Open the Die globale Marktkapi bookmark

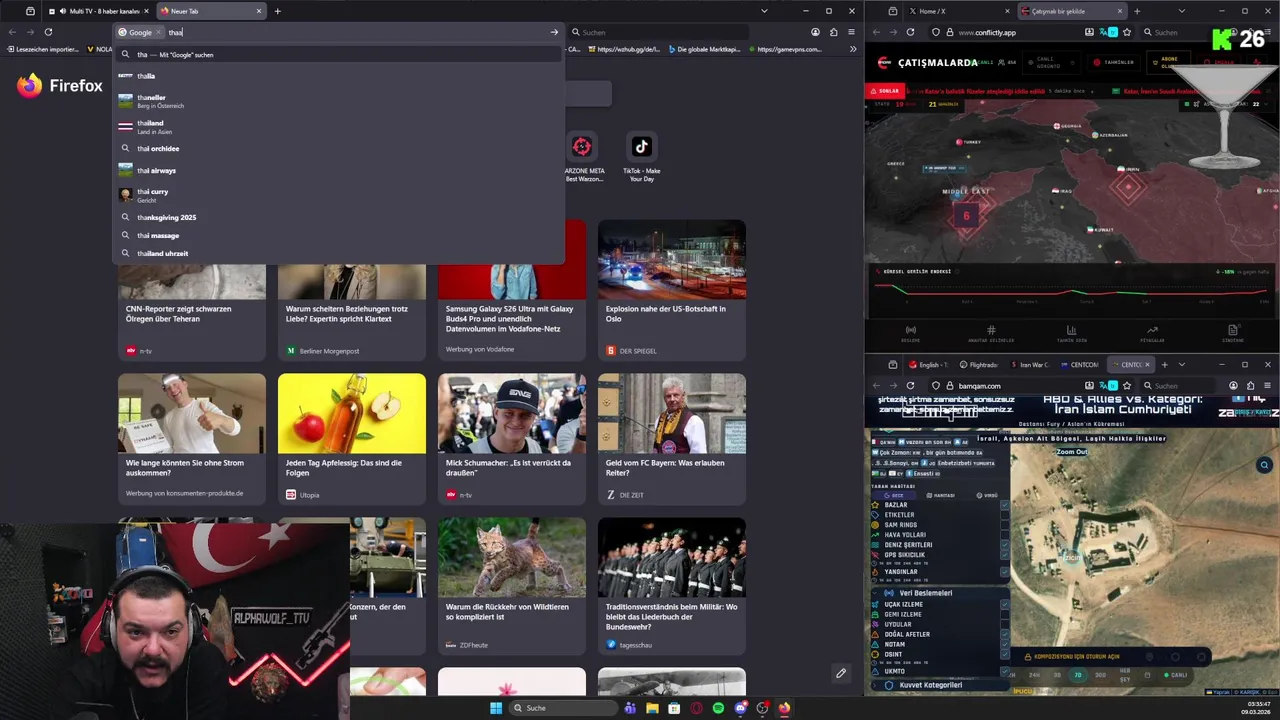tap(704, 49)
